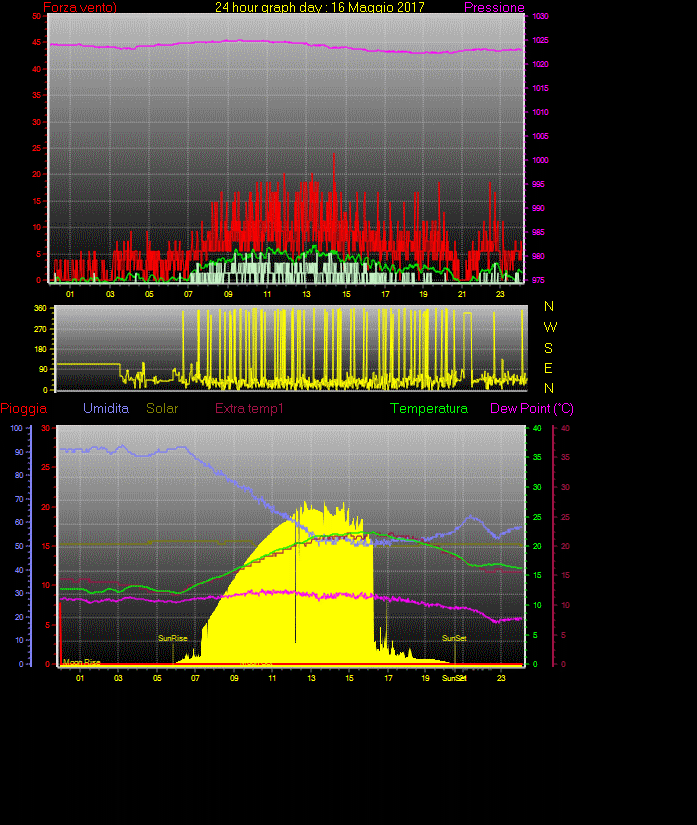Click the "1010" value on Pressione axis
This screenshot has height=825, width=697.
coord(540,112)
